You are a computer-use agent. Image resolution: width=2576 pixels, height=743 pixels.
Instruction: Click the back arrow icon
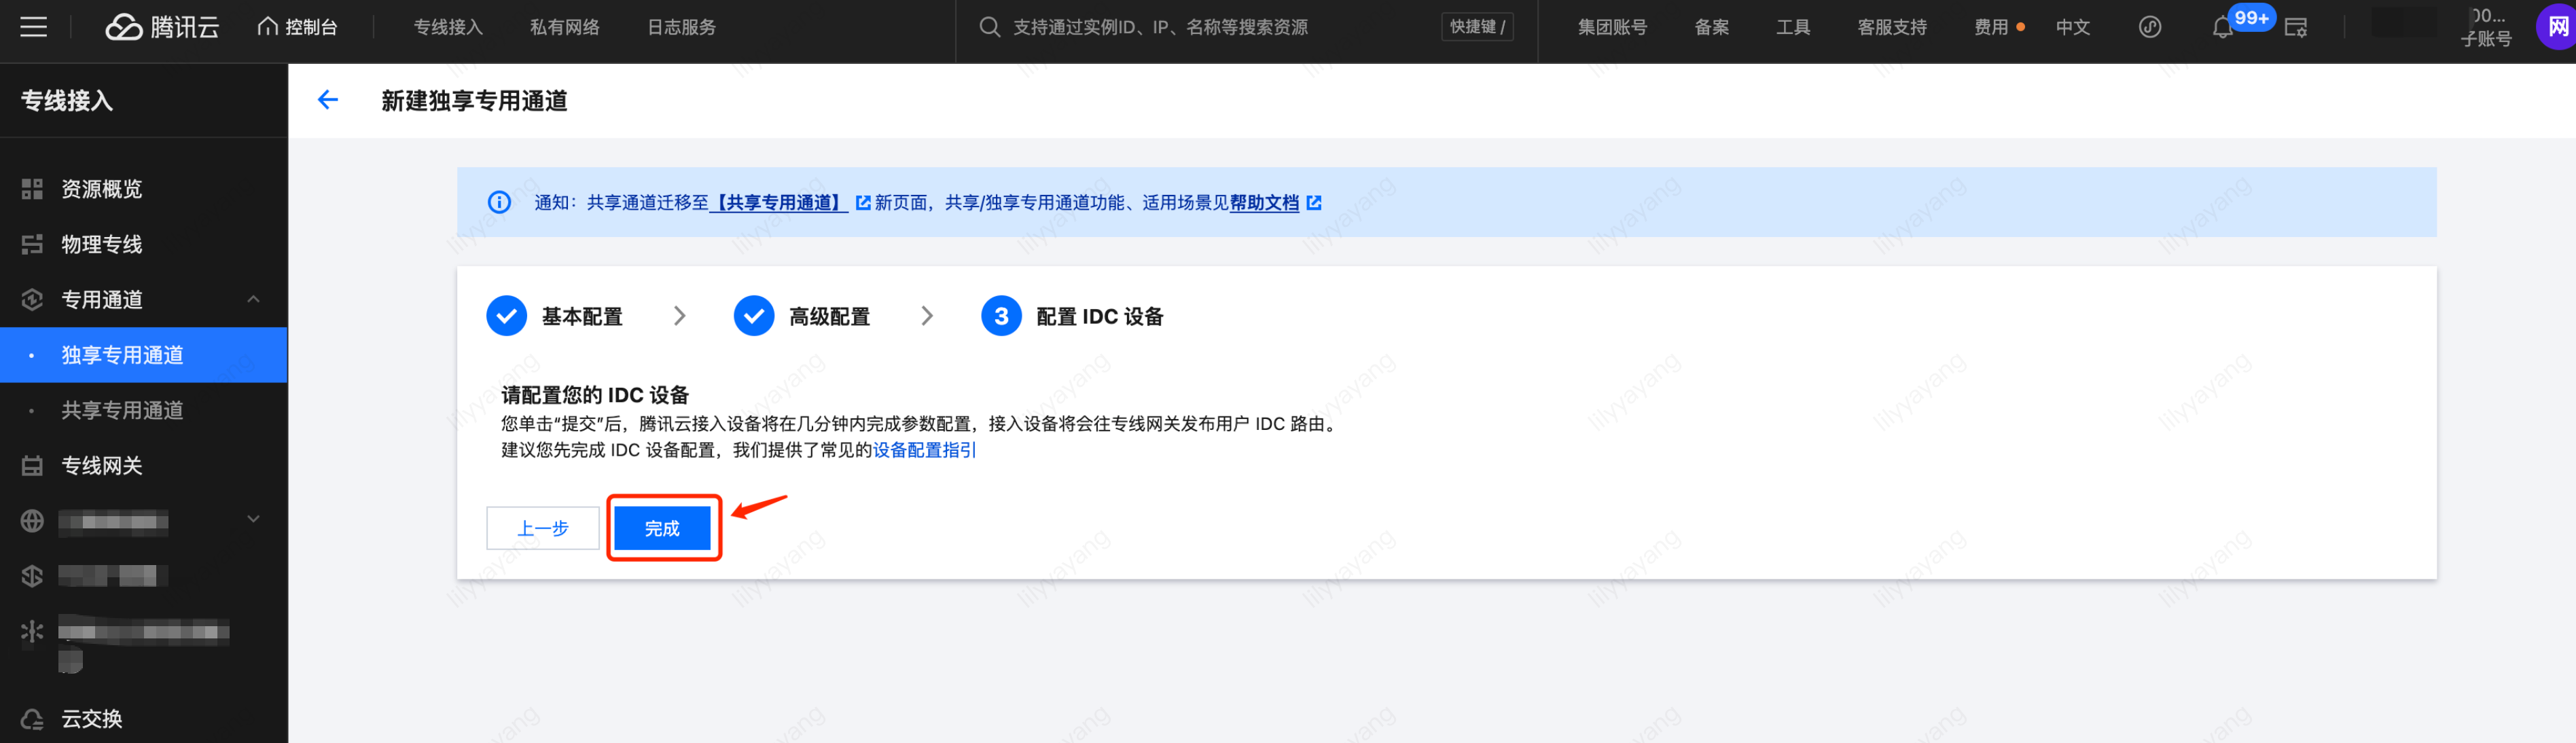pyautogui.click(x=327, y=100)
